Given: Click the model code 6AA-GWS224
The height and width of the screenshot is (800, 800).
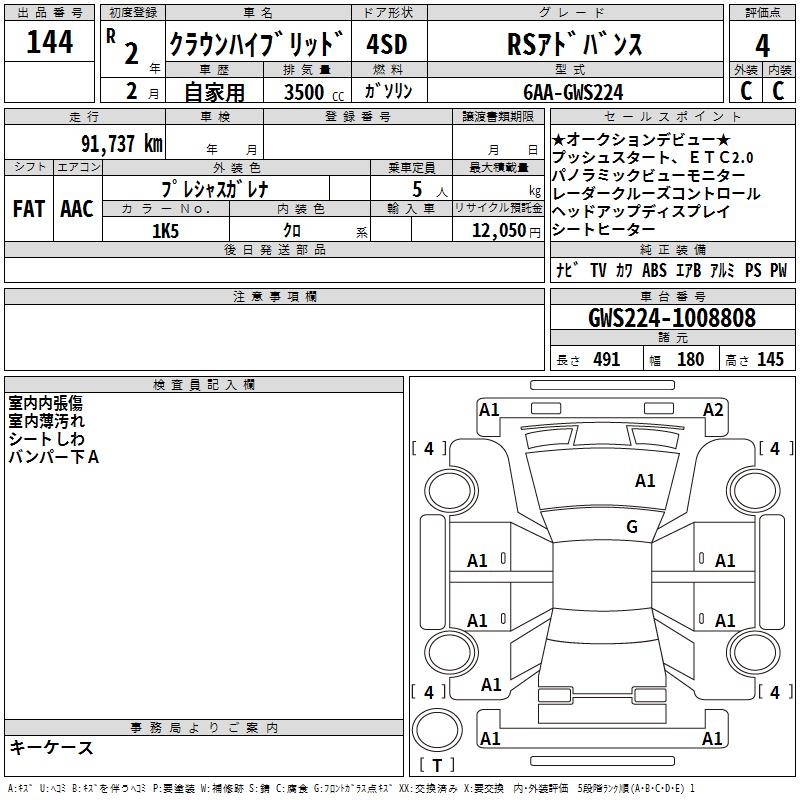Looking at the screenshot, I should [573, 92].
